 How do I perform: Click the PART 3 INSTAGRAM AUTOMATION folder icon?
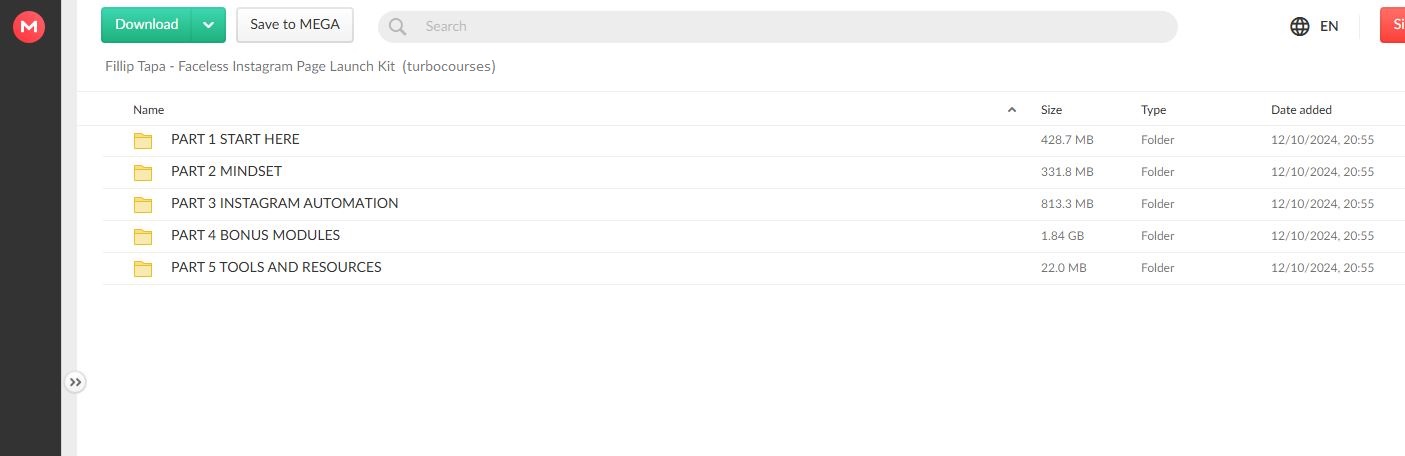143,204
